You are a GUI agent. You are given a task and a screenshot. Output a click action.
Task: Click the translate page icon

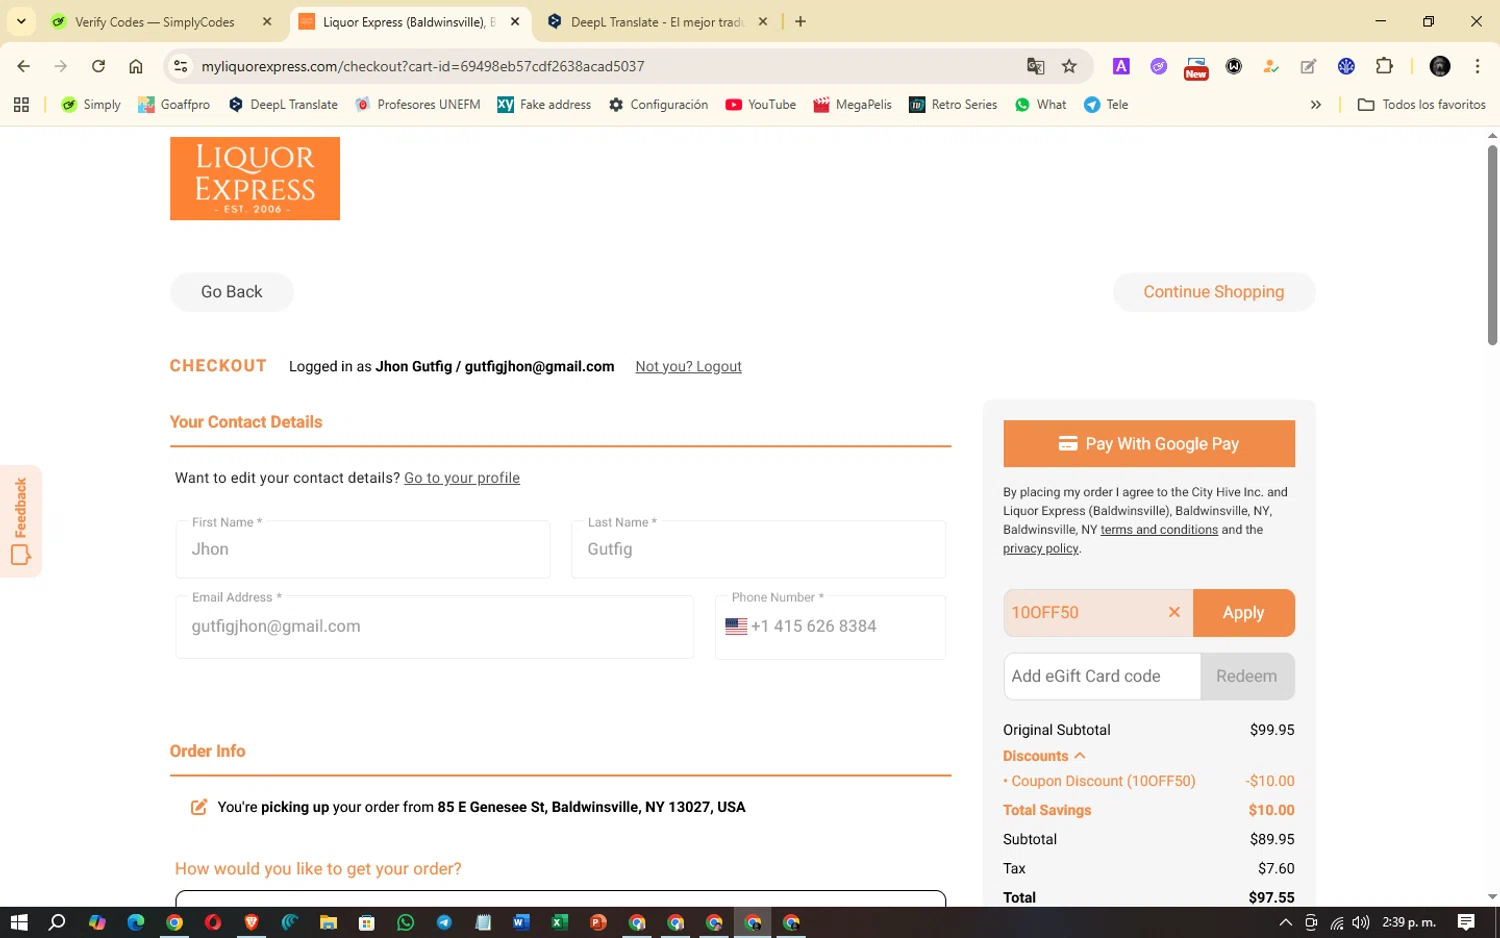coord(1035,66)
